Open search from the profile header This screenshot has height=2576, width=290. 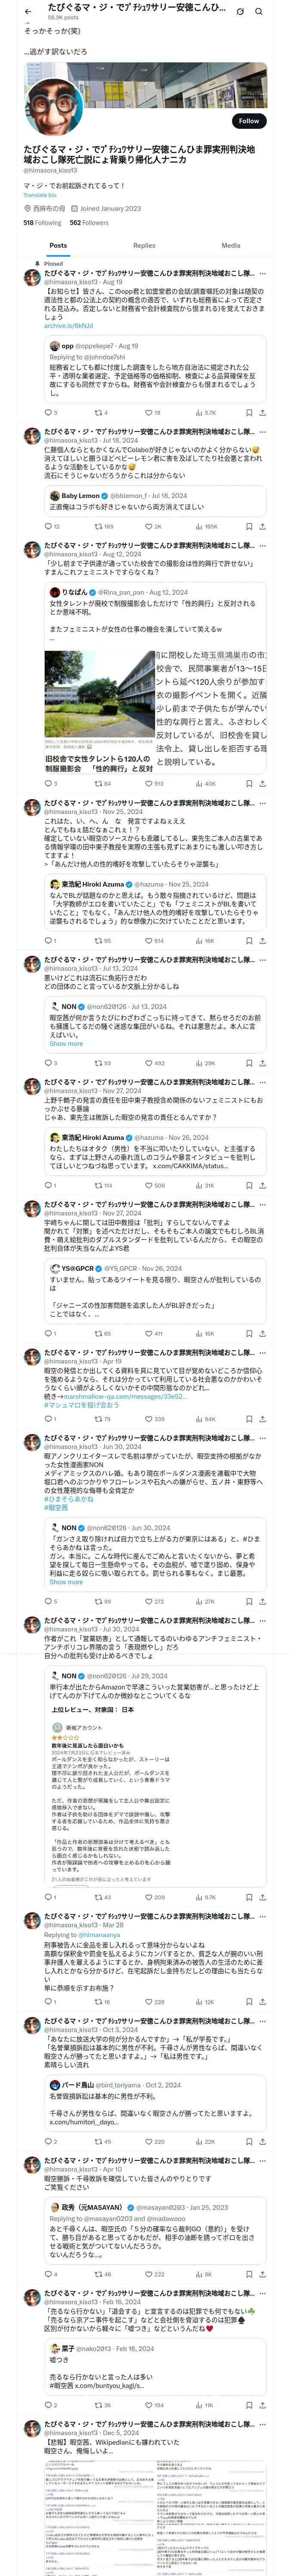(259, 11)
